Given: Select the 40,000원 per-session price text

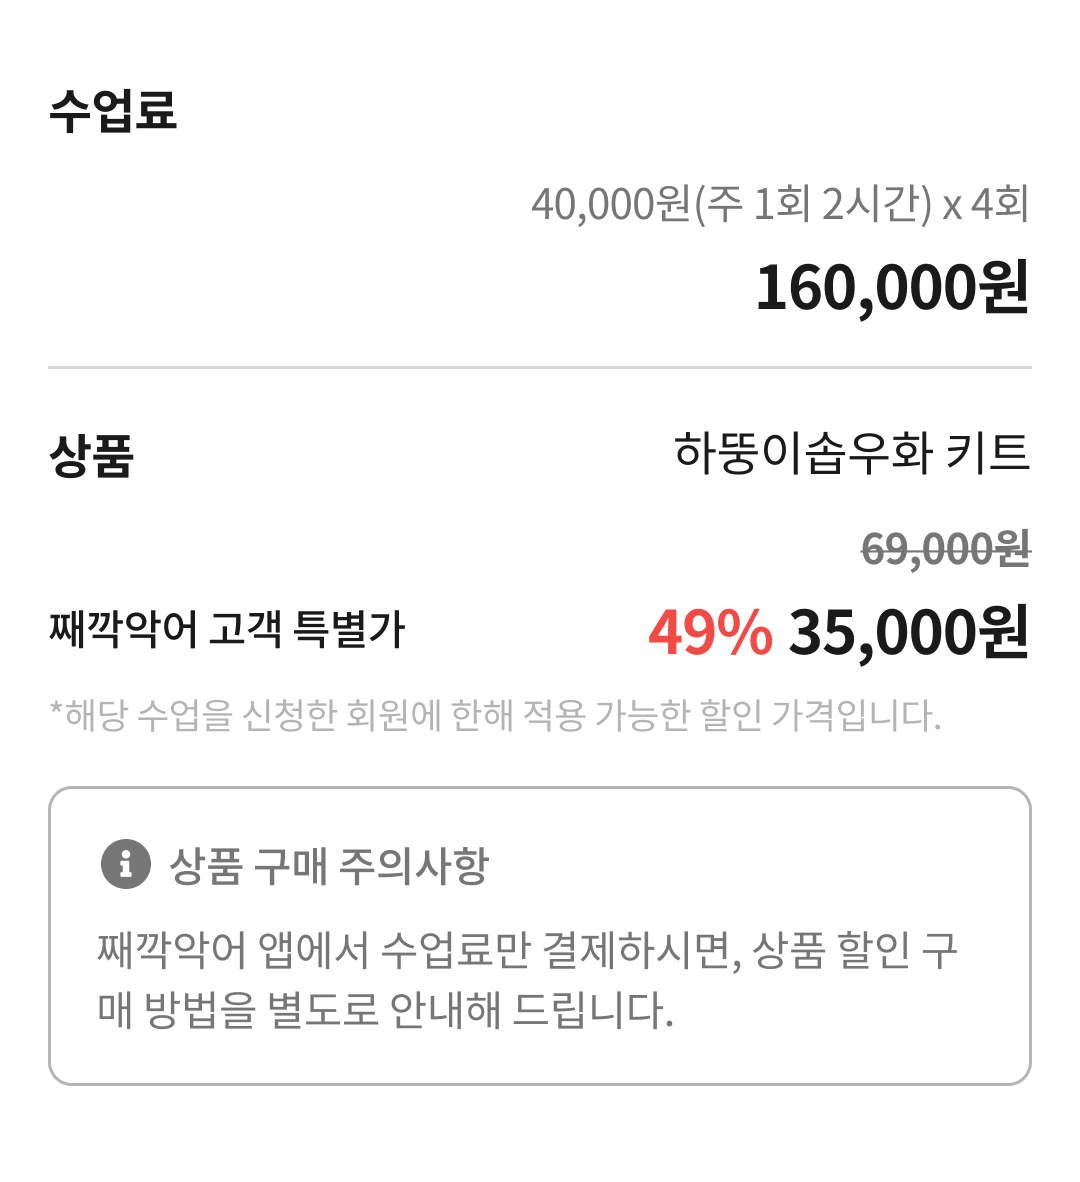Looking at the screenshot, I should click(609, 205).
